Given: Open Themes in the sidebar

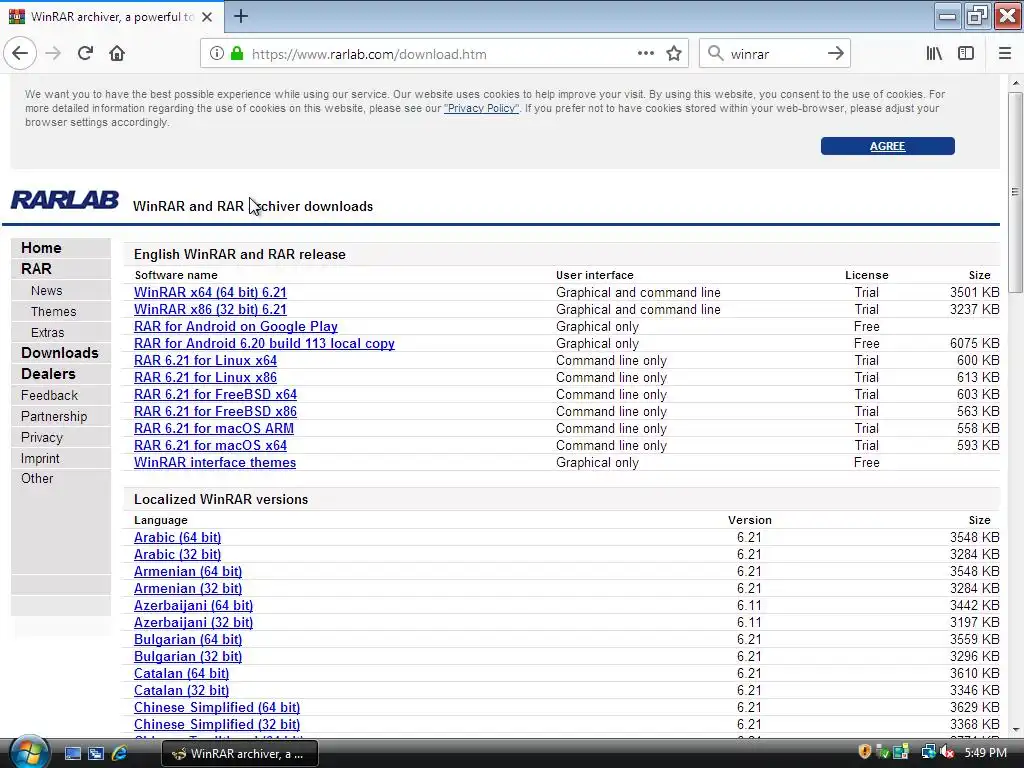Looking at the screenshot, I should (54, 312).
